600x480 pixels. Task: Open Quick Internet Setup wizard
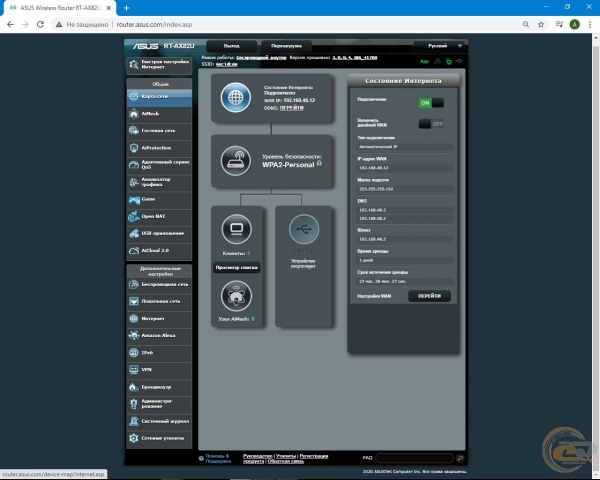(159, 65)
